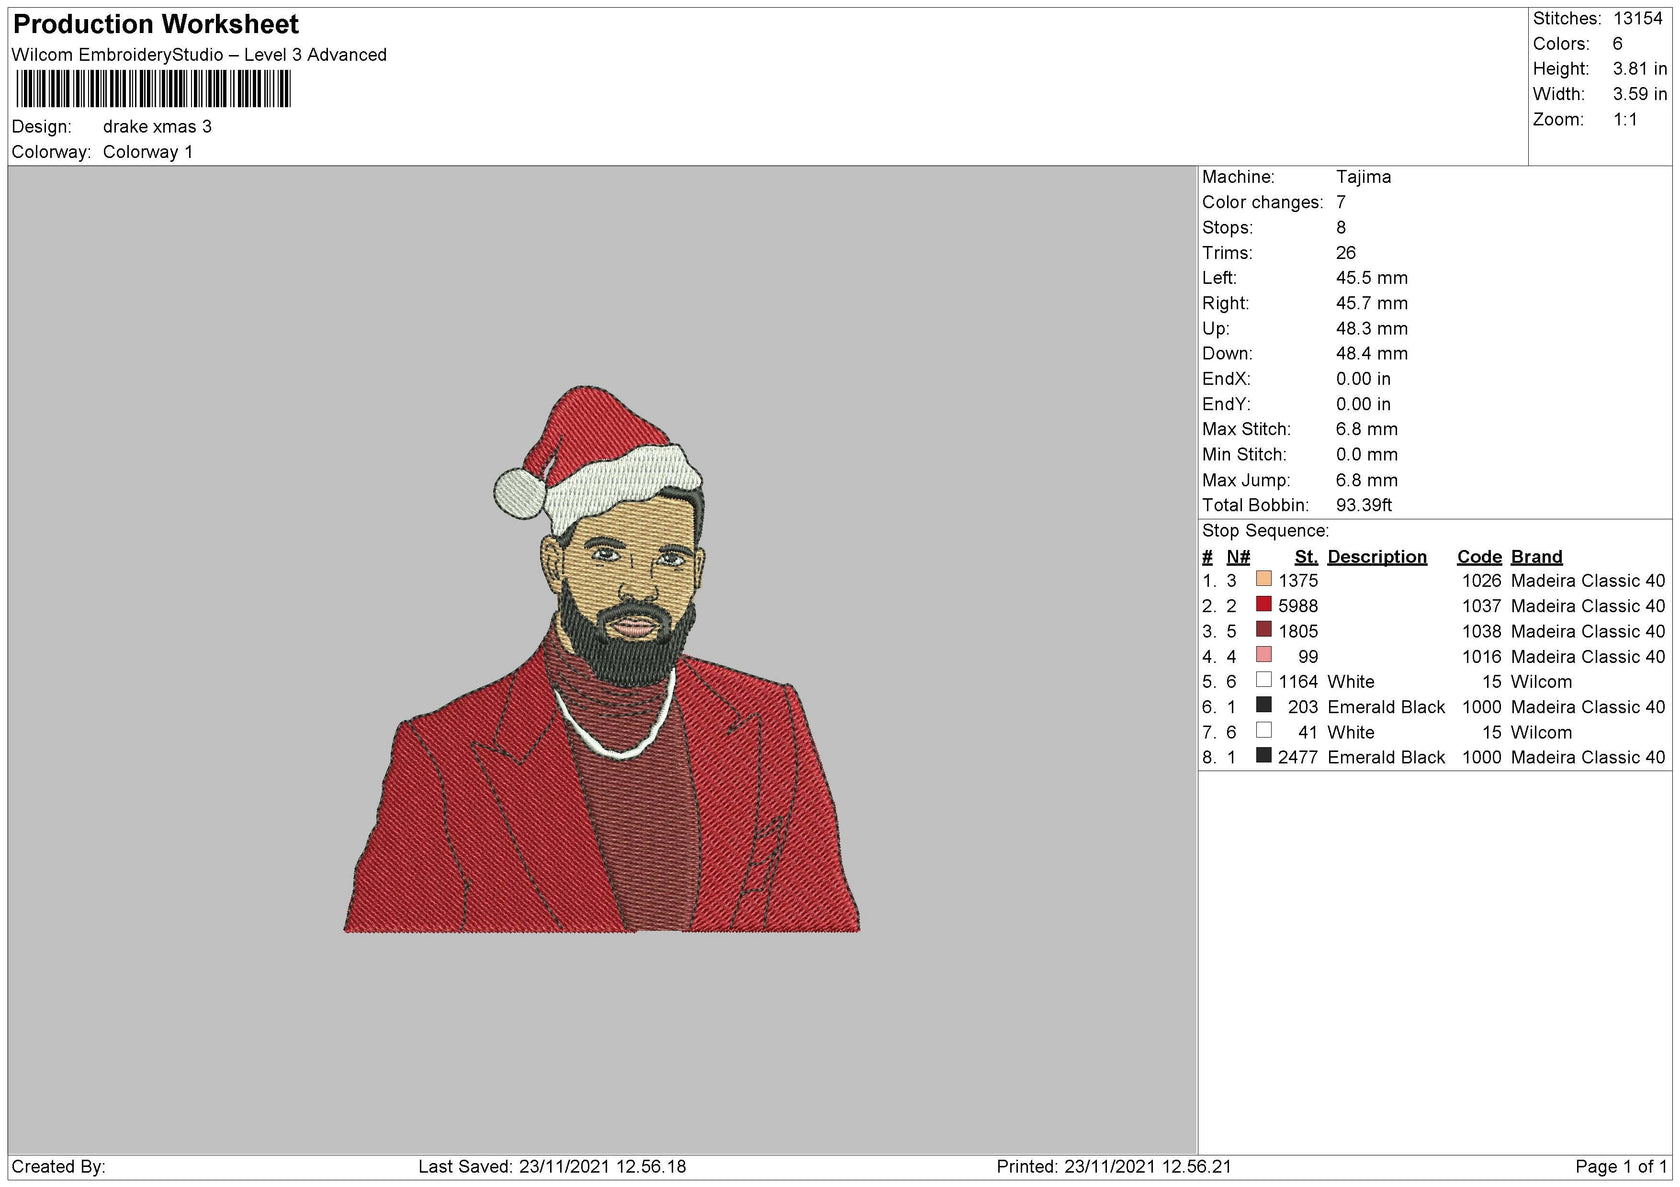Click the Stitches count value 13154
The image size is (1680, 1187).
pyautogui.click(x=1637, y=18)
